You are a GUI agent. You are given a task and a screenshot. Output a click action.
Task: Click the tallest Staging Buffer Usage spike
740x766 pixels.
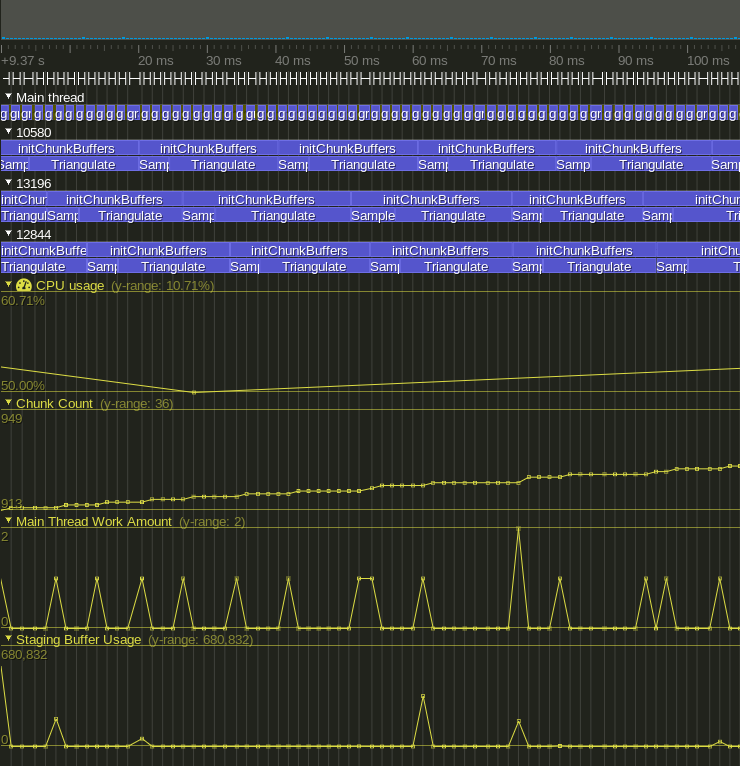click(423, 696)
